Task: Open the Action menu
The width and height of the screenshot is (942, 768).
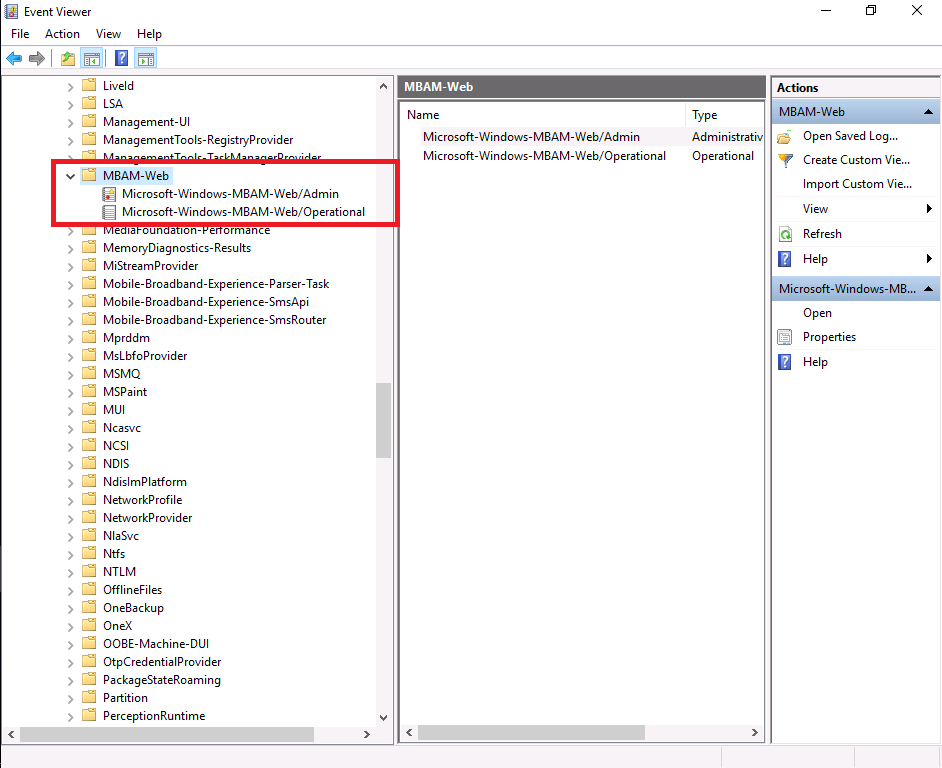Action: pos(62,34)
